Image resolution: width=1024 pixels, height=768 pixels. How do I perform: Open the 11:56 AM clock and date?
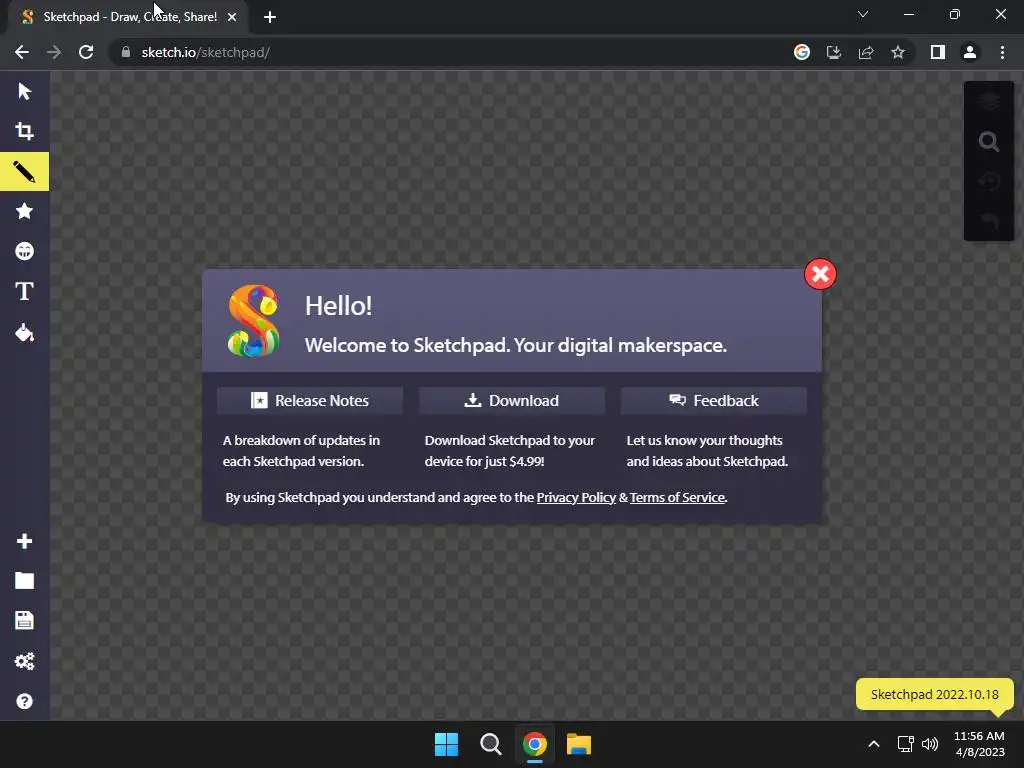click(980, 744)
